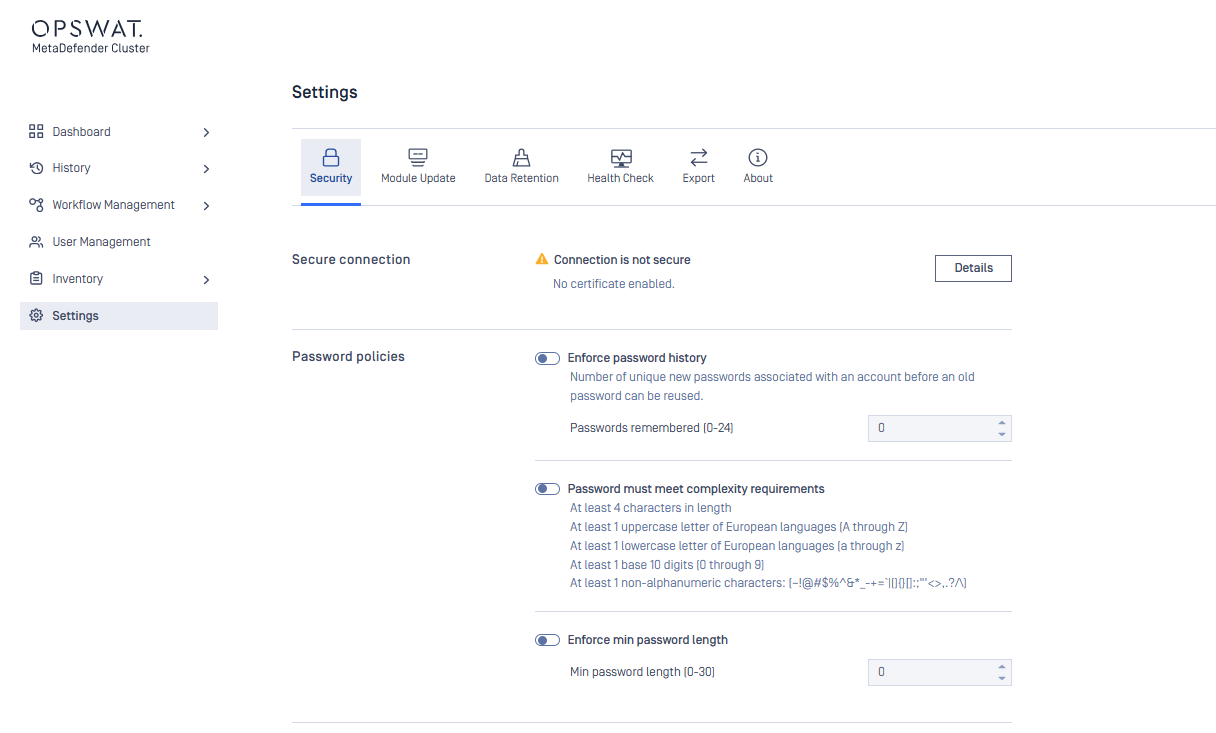This screenshot has width=1216, height=733.
Task: Open Settings in the sidebar
Action: [76, 316]
